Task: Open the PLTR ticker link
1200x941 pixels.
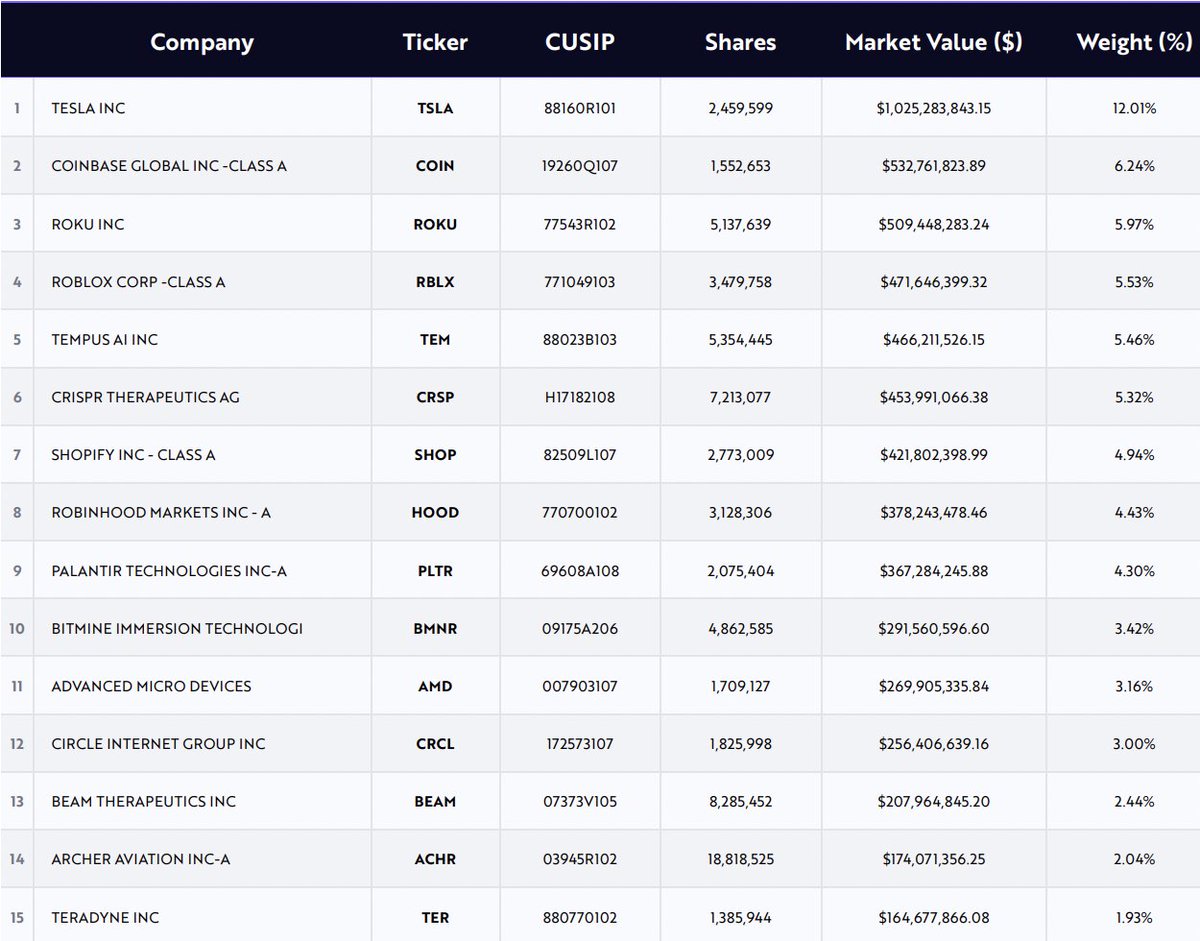Action: coord(435,571)
